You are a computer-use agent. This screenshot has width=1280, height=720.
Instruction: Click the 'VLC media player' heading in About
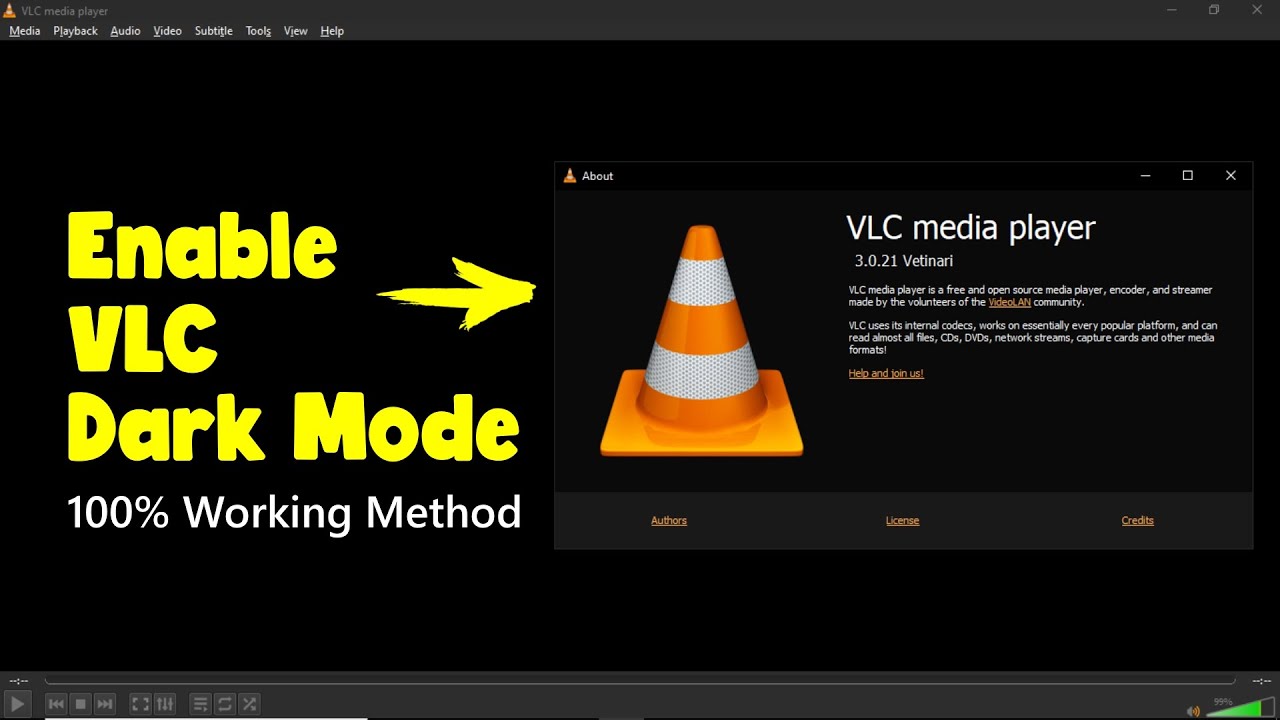pyautogui.click(x=971, y=228)
